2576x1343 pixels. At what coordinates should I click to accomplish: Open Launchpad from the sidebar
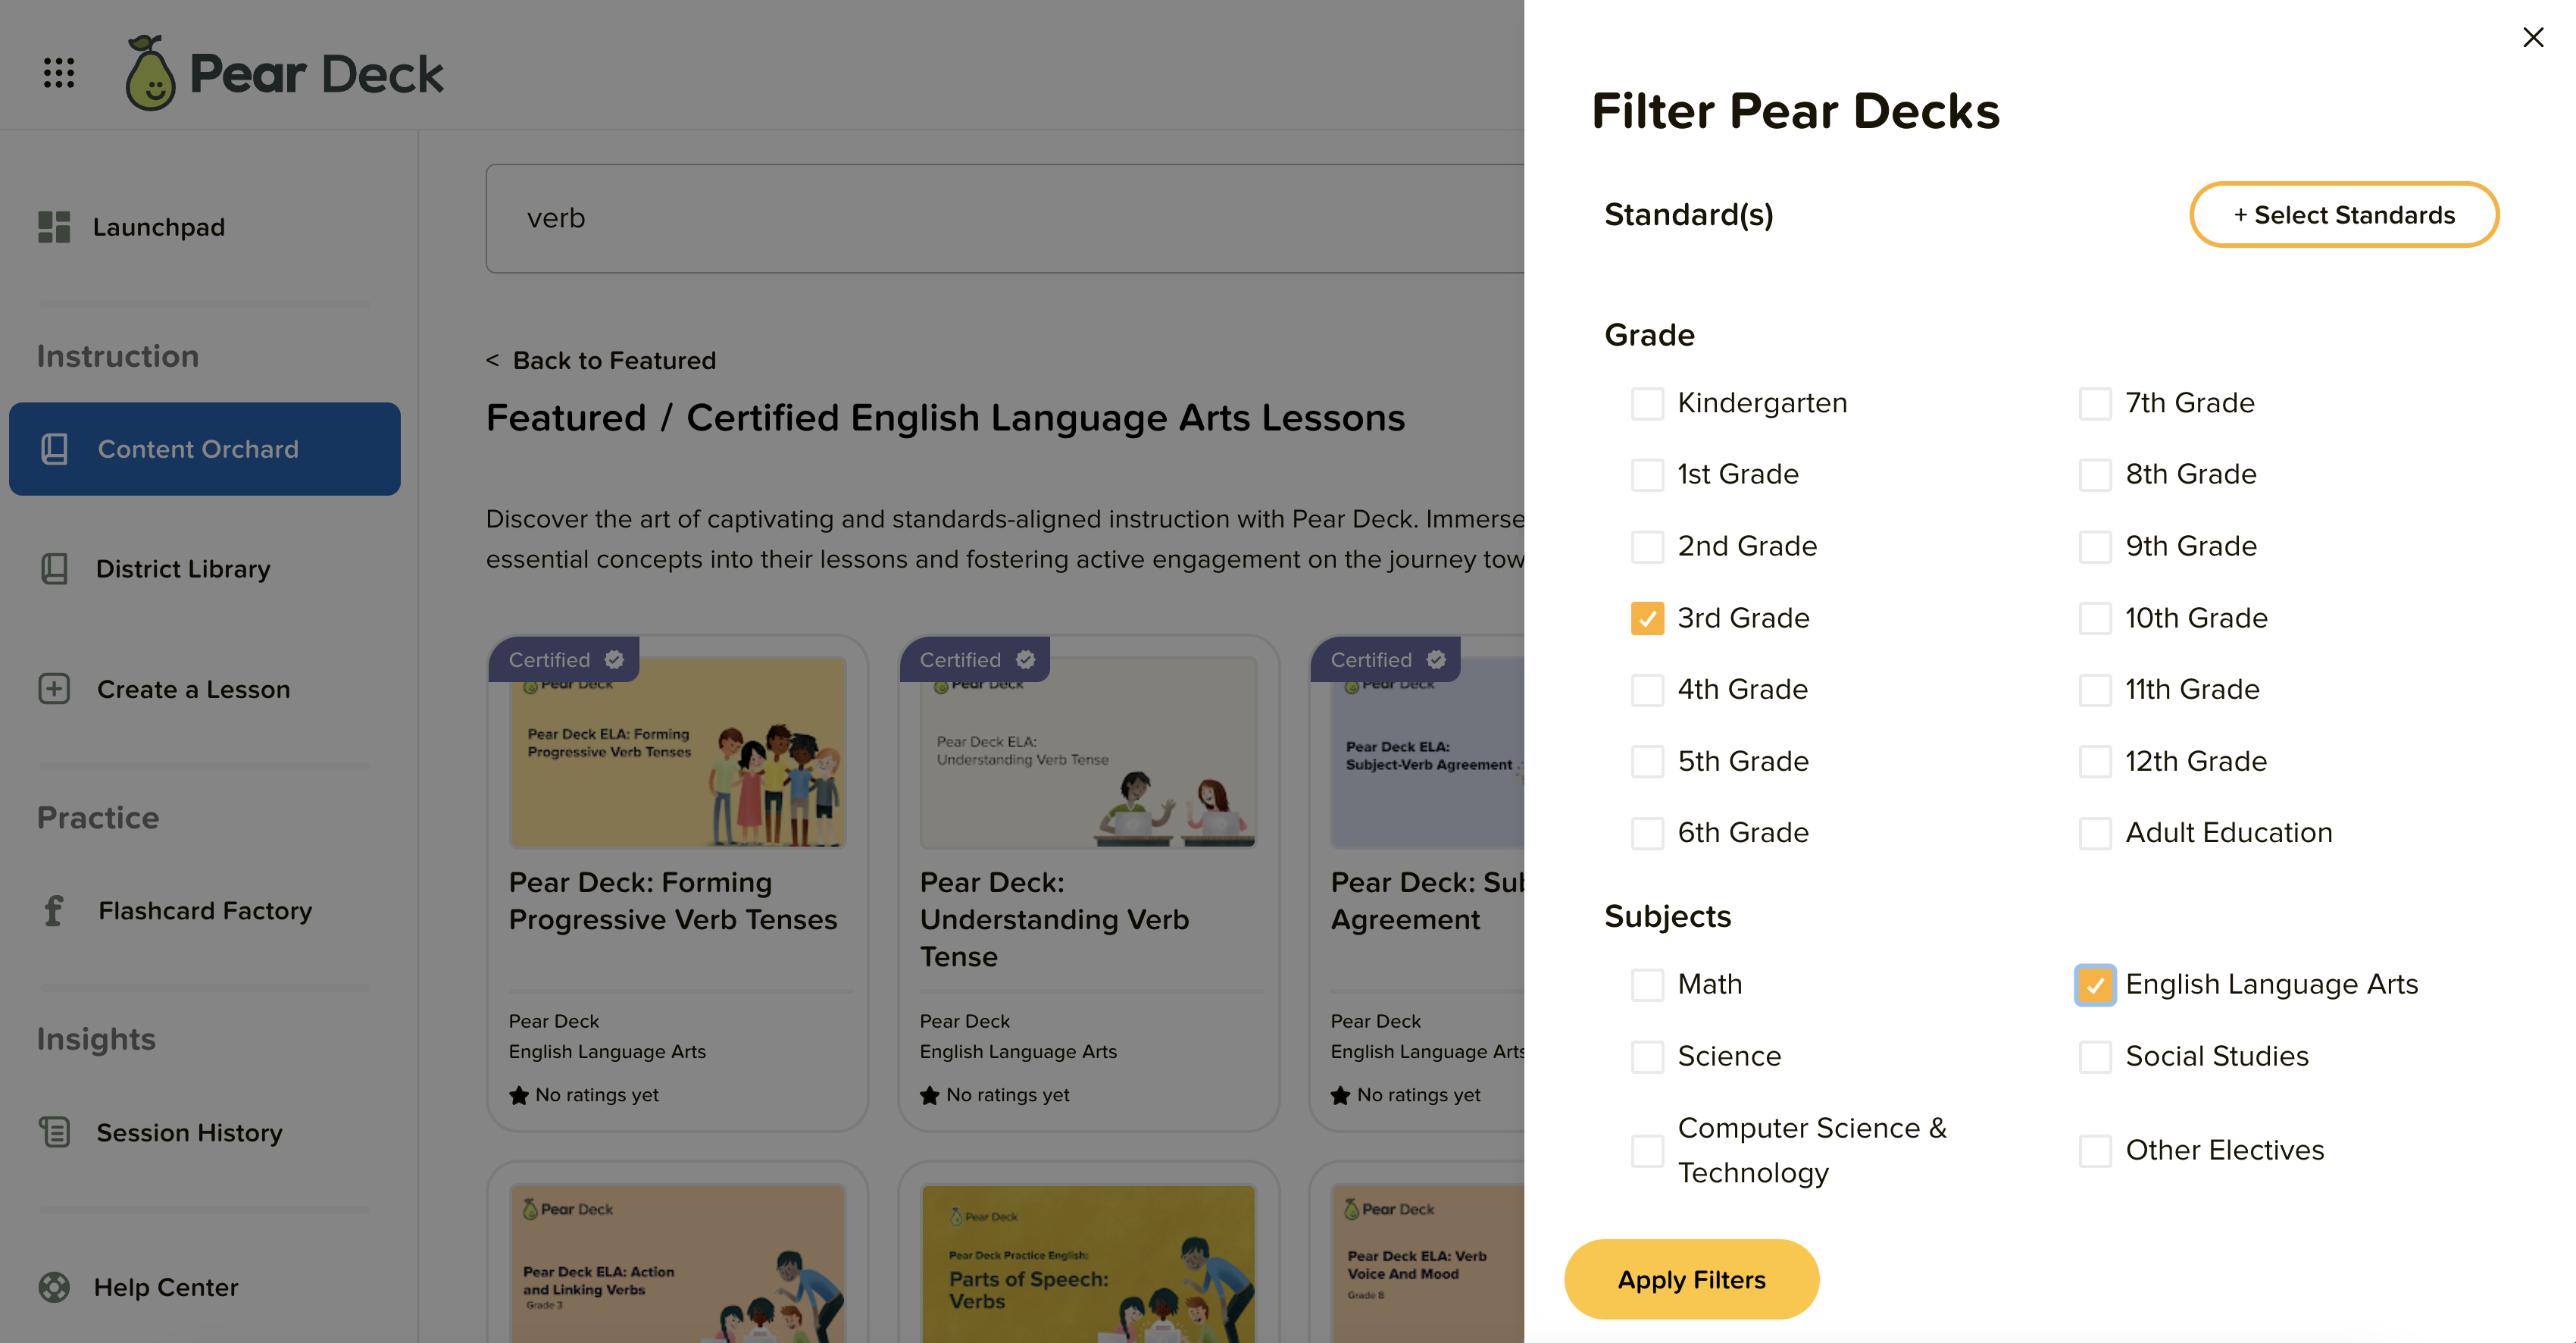coord(158,227)
